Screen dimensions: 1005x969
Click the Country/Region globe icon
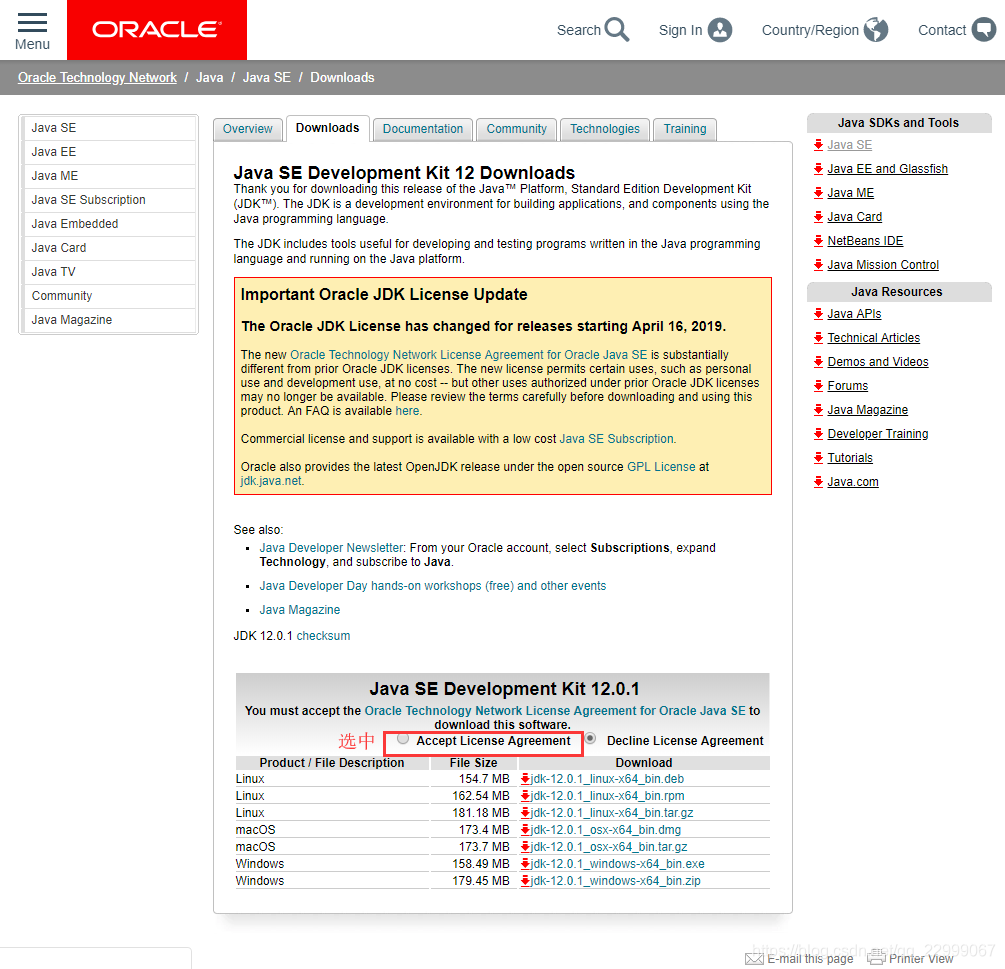tap(876, 29)
